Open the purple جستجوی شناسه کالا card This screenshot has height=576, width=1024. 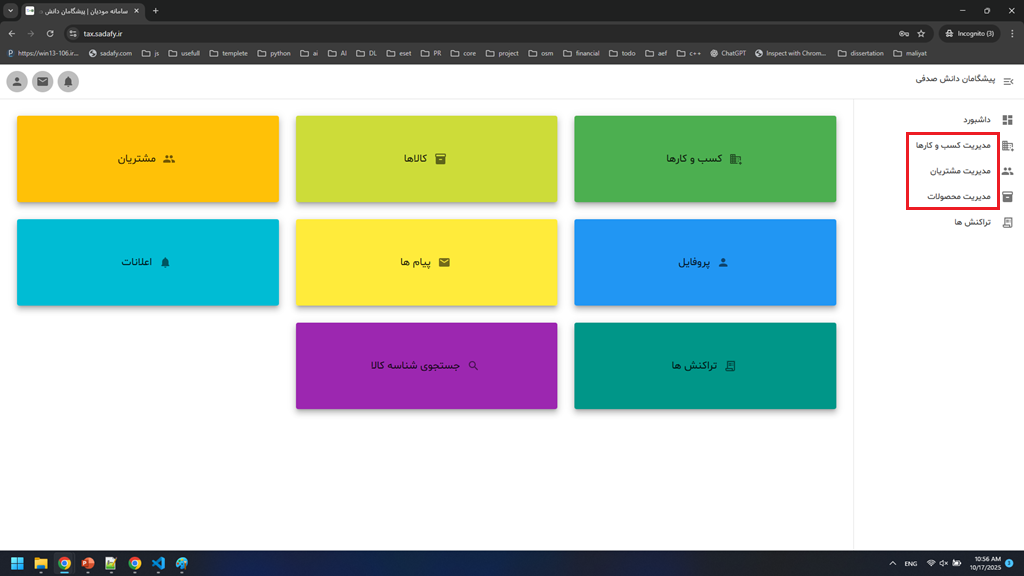426,366
